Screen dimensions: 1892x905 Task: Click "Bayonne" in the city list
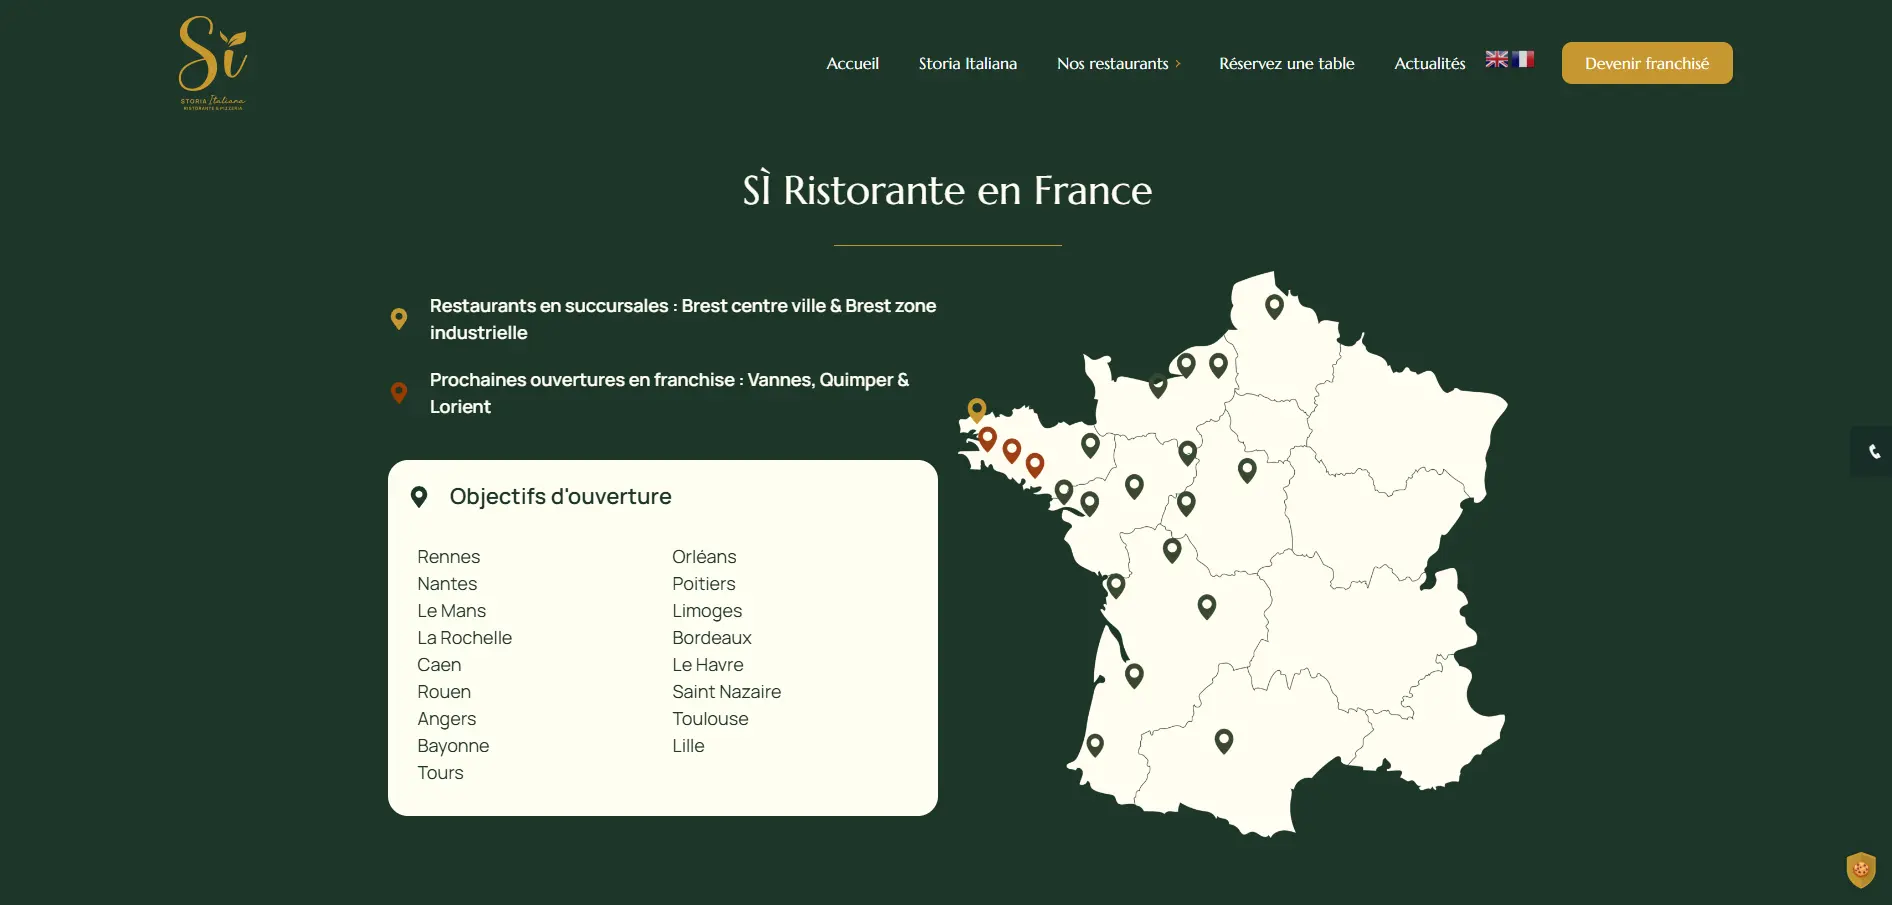[453, 746]
